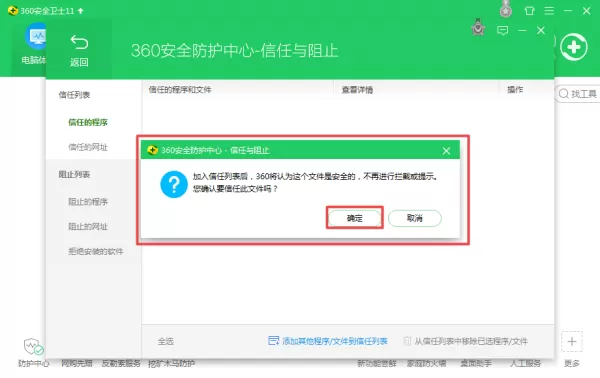Open 家庭防火墙 at bottom bar
600x378 pixels.
(426, 363)
